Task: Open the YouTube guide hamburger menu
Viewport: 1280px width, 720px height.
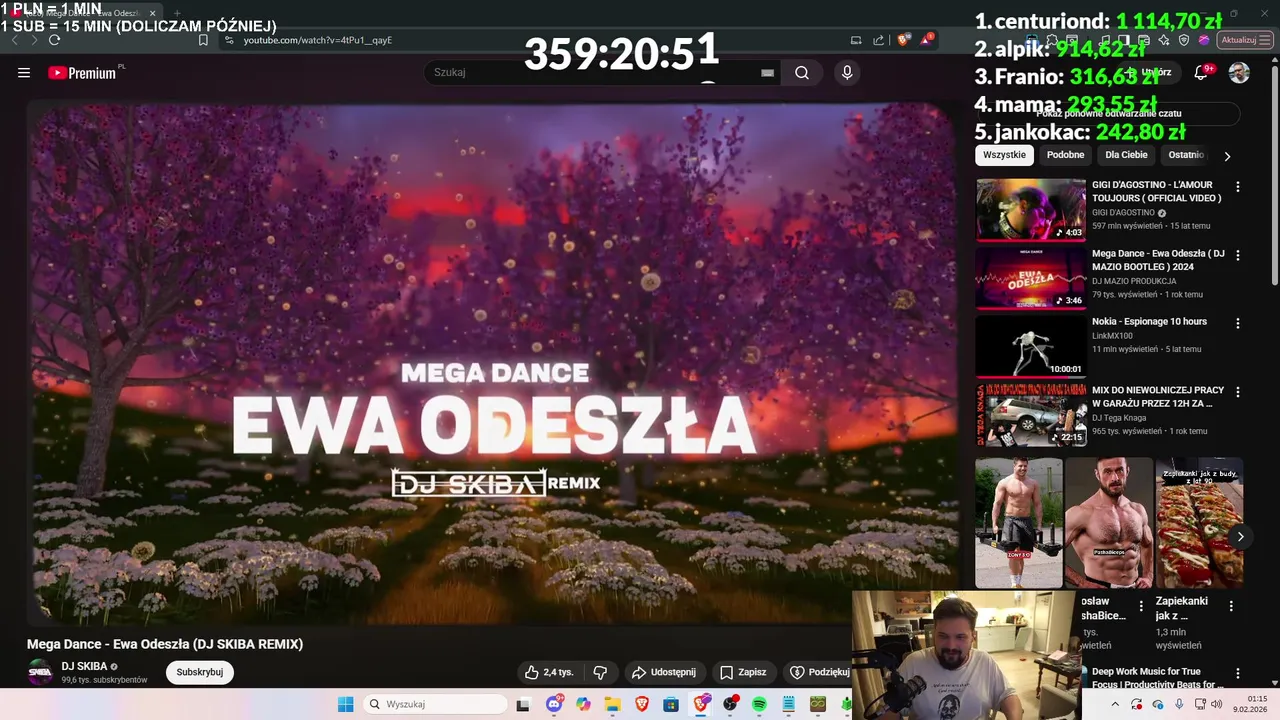Action: point(24,72)
